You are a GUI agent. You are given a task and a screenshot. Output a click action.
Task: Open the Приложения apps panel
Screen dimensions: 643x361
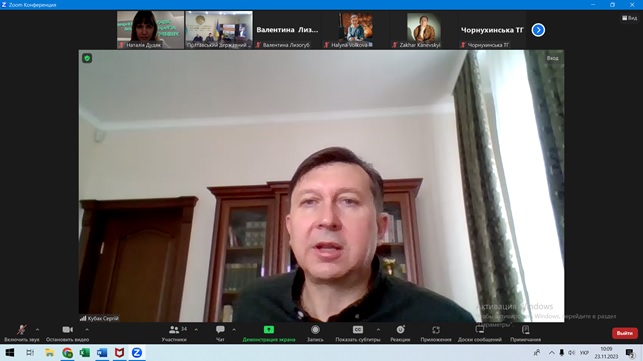pyautogui.click(x=436, y=333)
